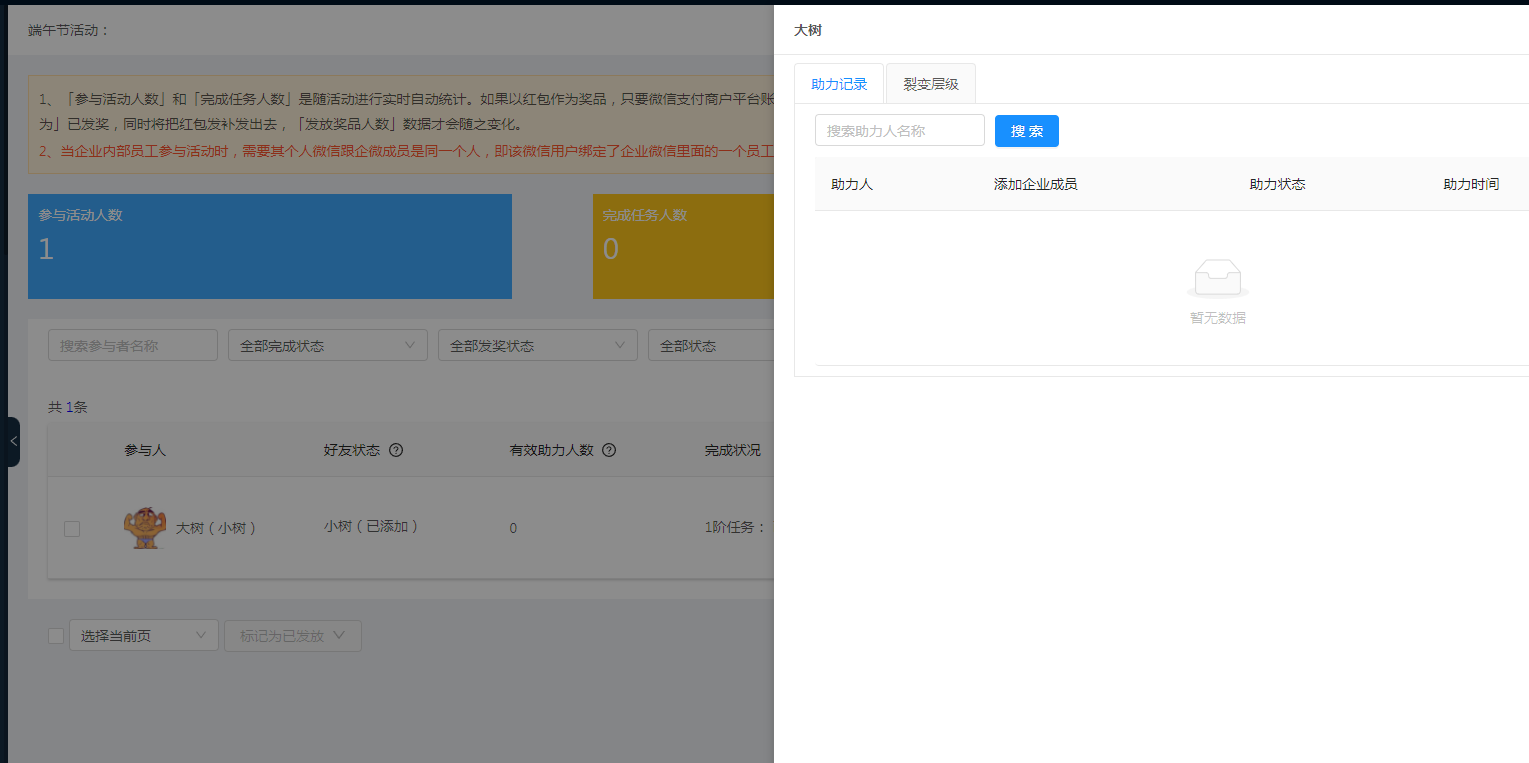Open the 全部完成状态 dropdown
The width and height of the screenshot is (1529, 763).
click(328, 345)
